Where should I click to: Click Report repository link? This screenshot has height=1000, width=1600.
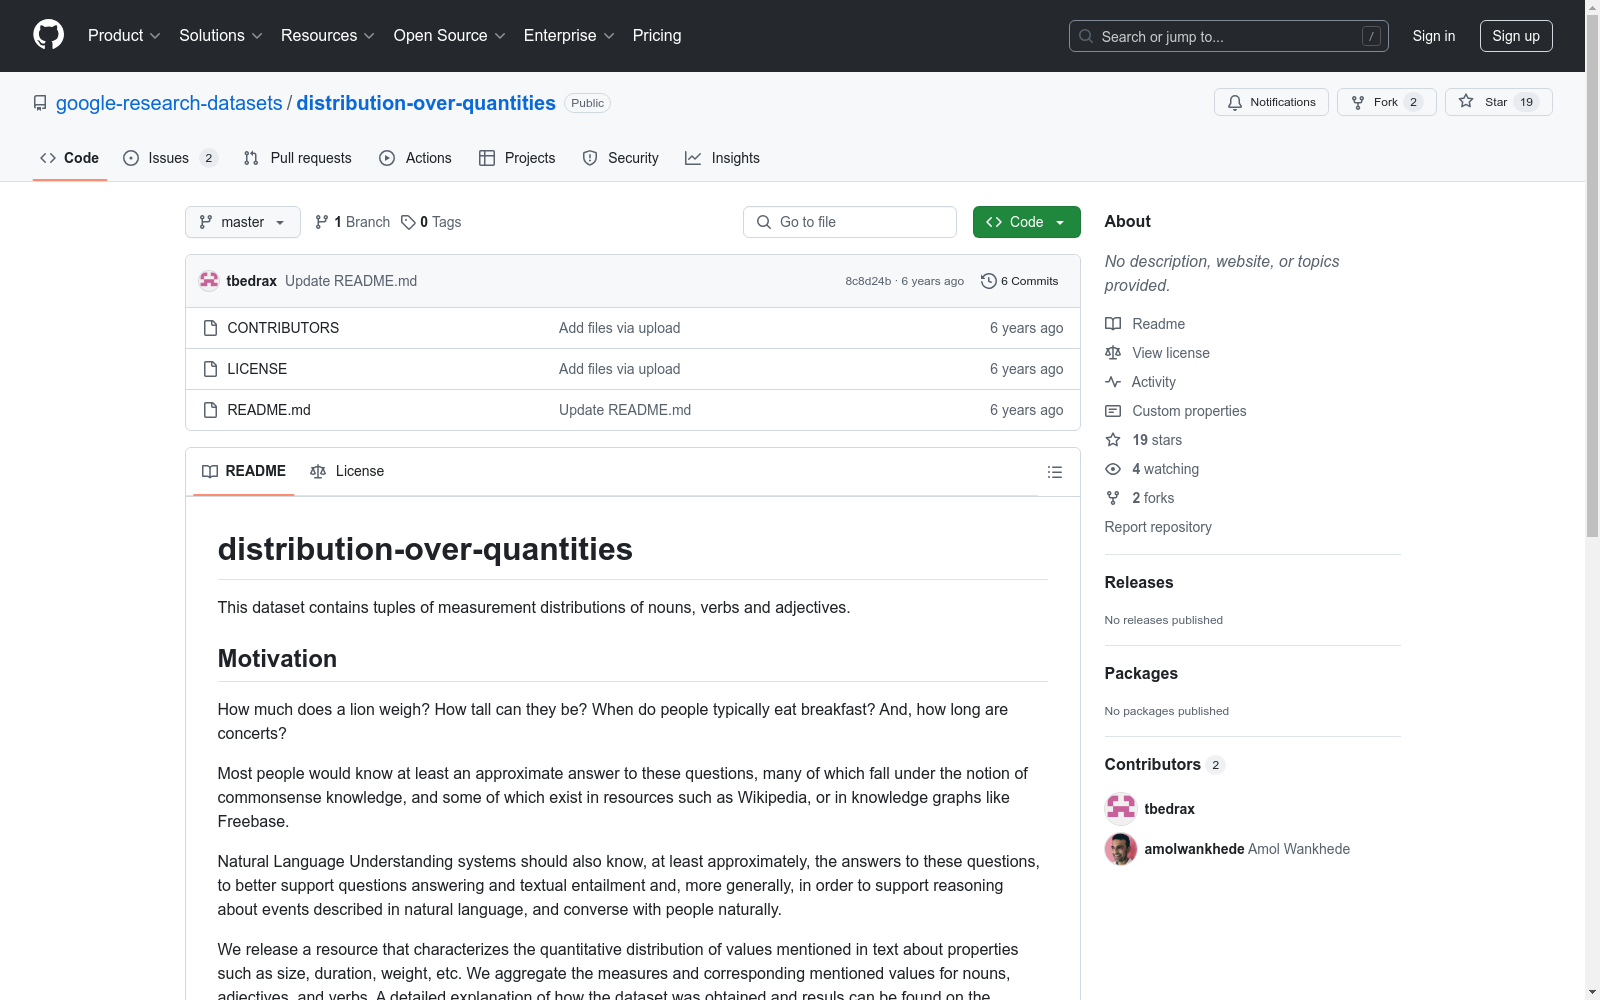pyautogui.click(x=1158, y=527)
